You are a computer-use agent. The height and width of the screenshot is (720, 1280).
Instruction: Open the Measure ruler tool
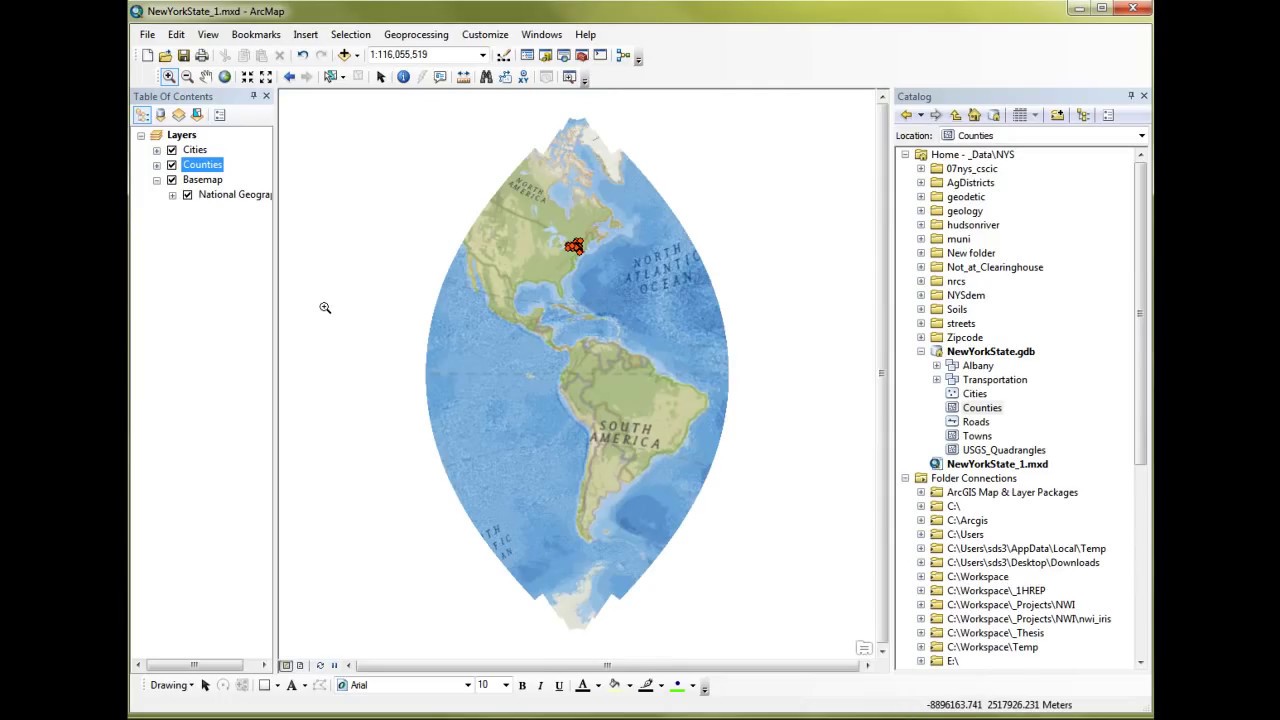(463, 77)
